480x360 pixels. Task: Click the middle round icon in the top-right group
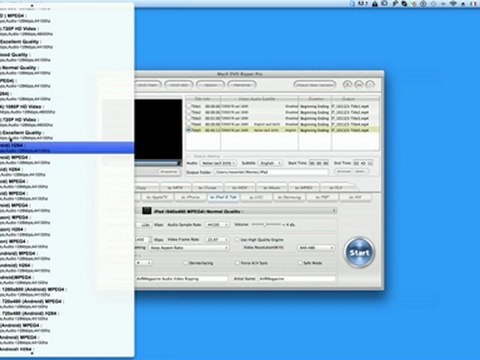coord(359,85)
